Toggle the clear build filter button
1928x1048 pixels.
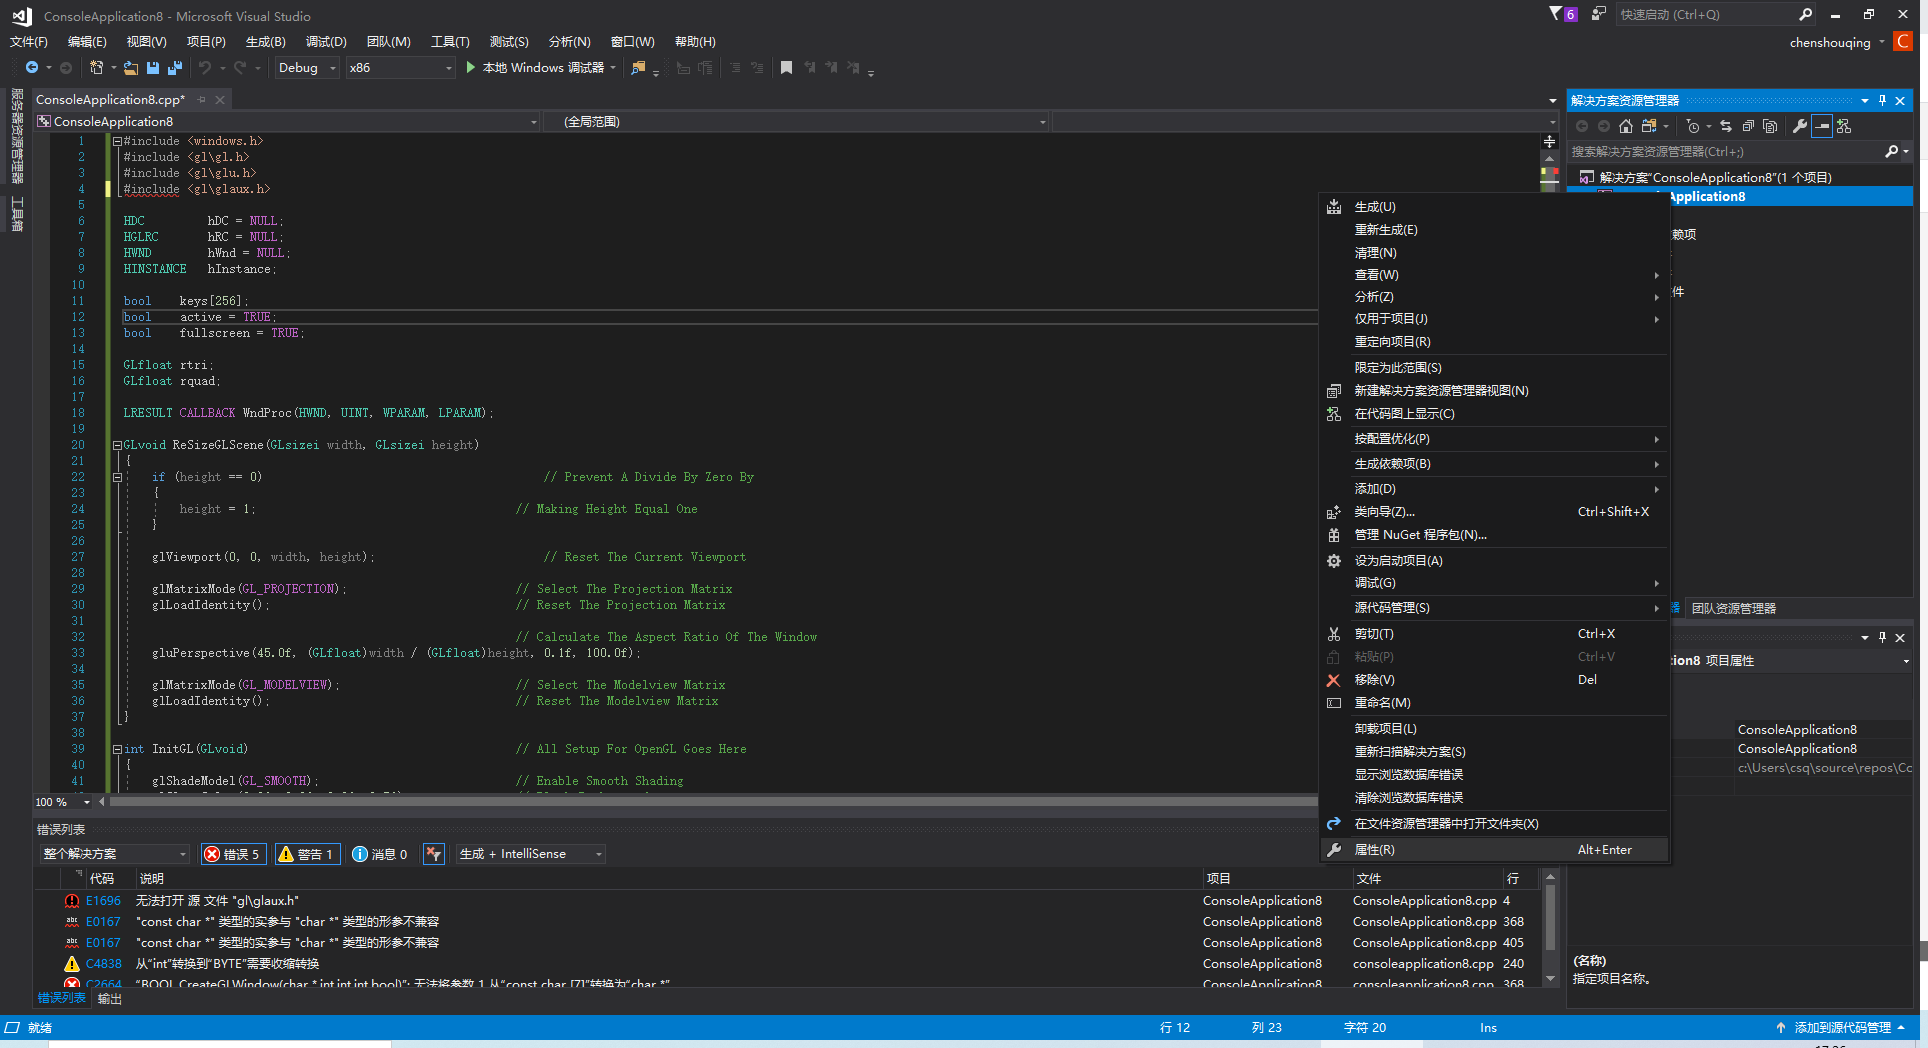(433, 854)
